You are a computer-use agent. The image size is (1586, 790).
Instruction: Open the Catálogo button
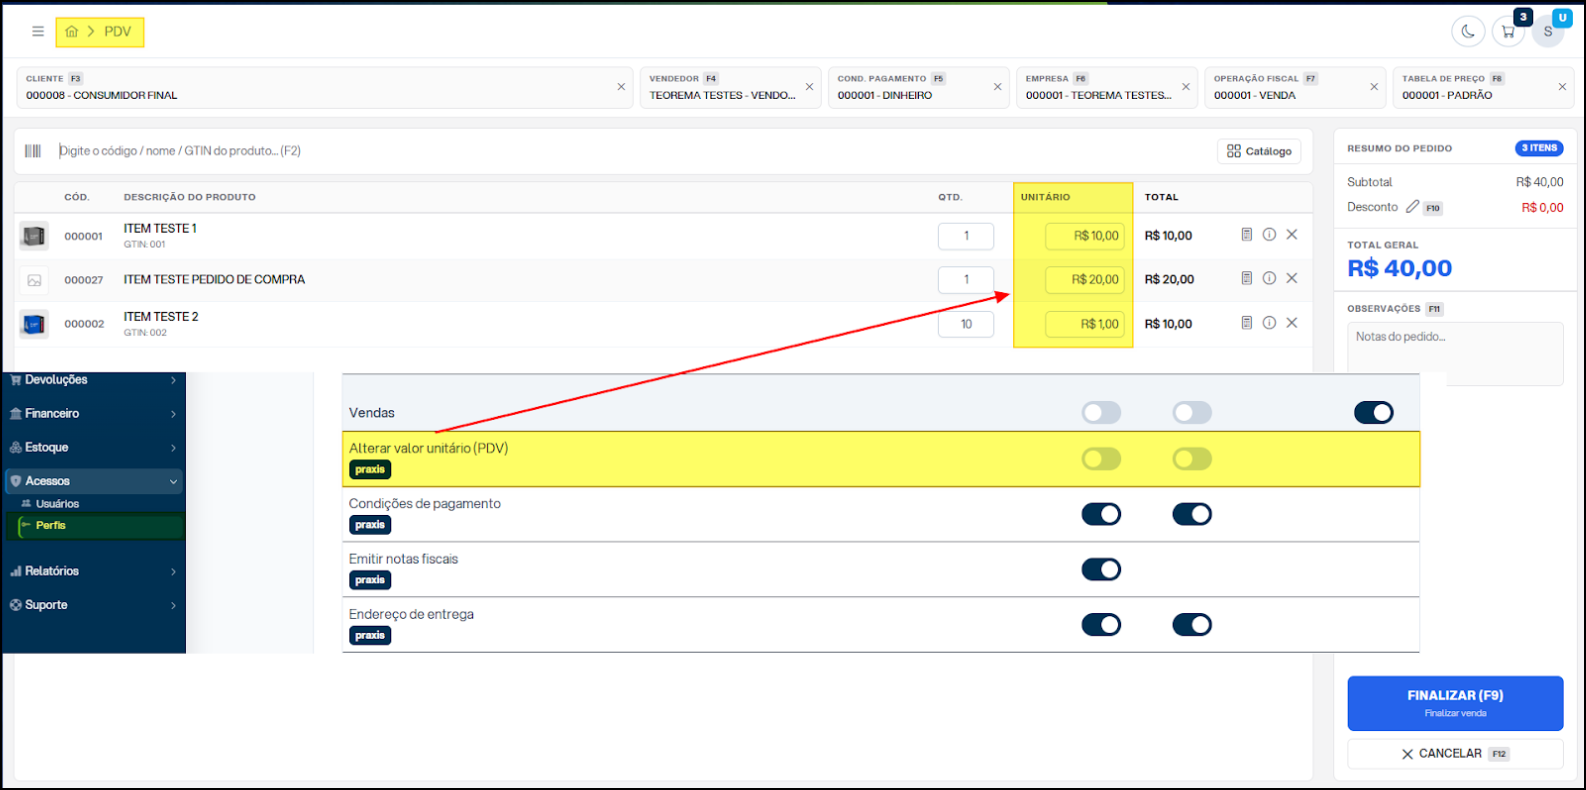pos(1259,151)
